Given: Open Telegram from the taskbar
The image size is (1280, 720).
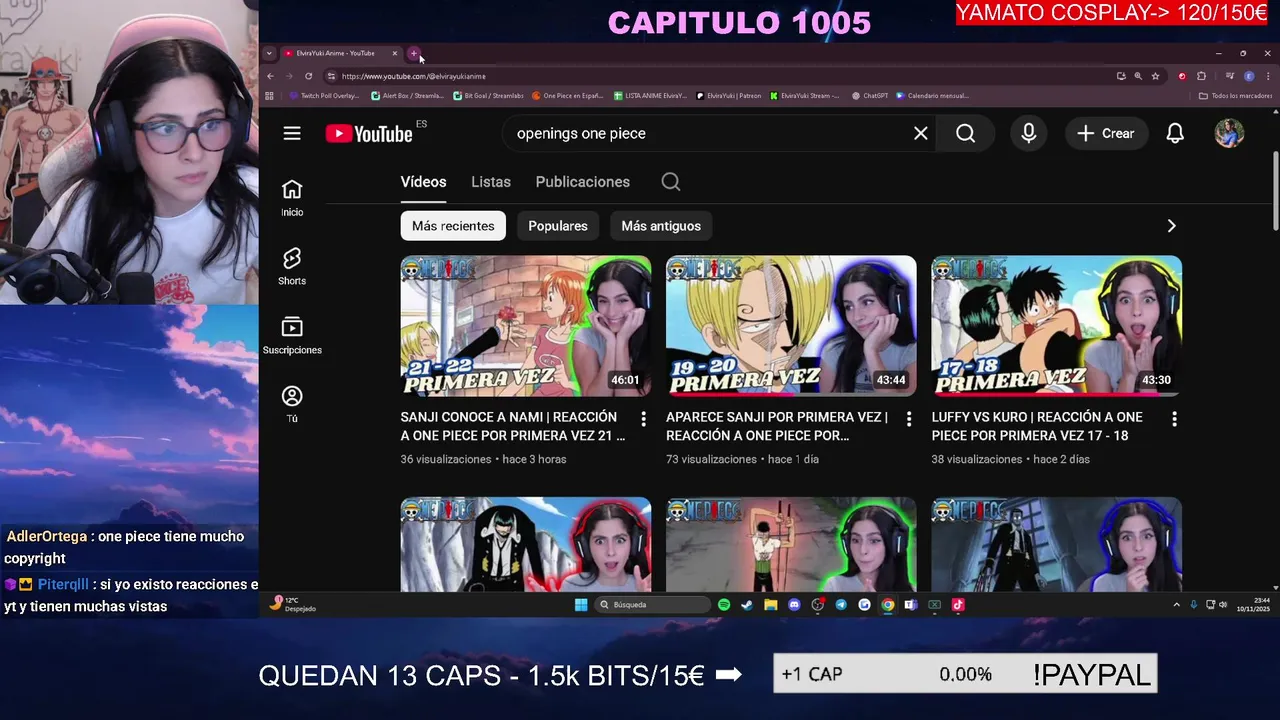Looking at the screenshot, I should click(841, 605).
